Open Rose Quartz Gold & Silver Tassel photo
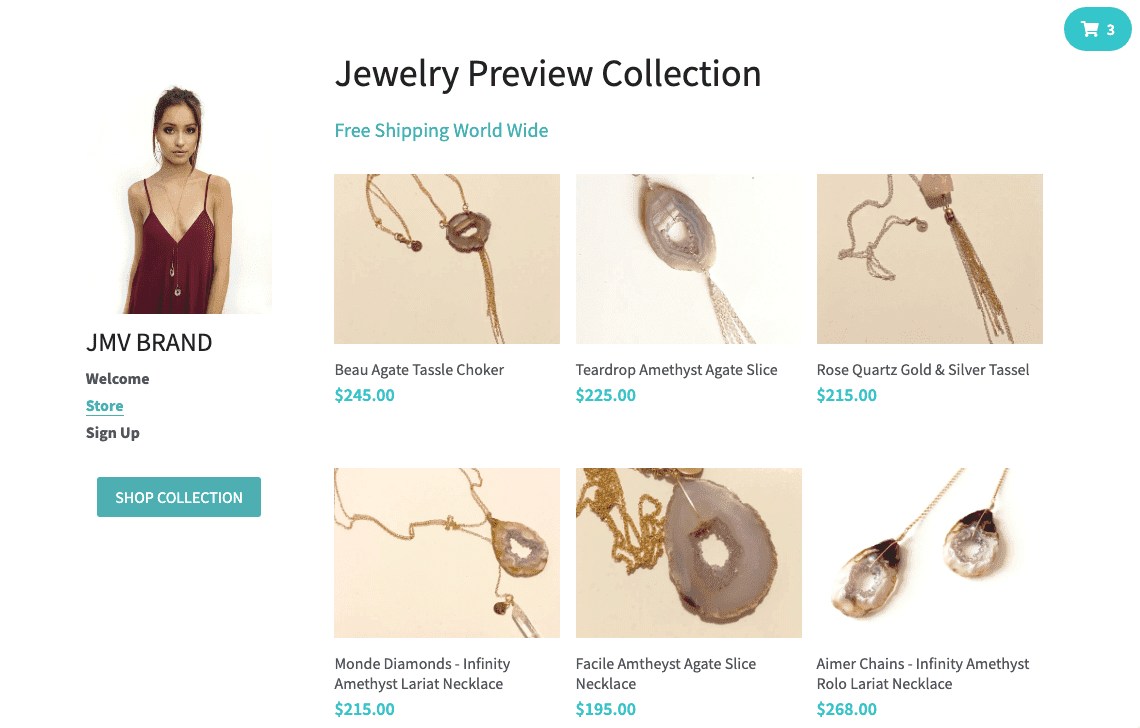This screenshot has height=728, width=1140. [x=930, y=259]
